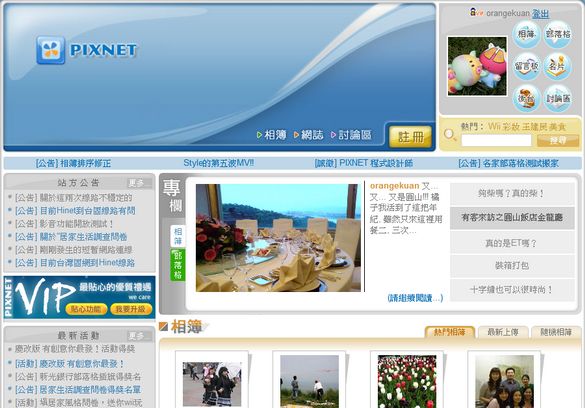Viewport: 585px width, 408px height.
Task: Click the hot keyword 美食
Action: [x=557, y=127]
